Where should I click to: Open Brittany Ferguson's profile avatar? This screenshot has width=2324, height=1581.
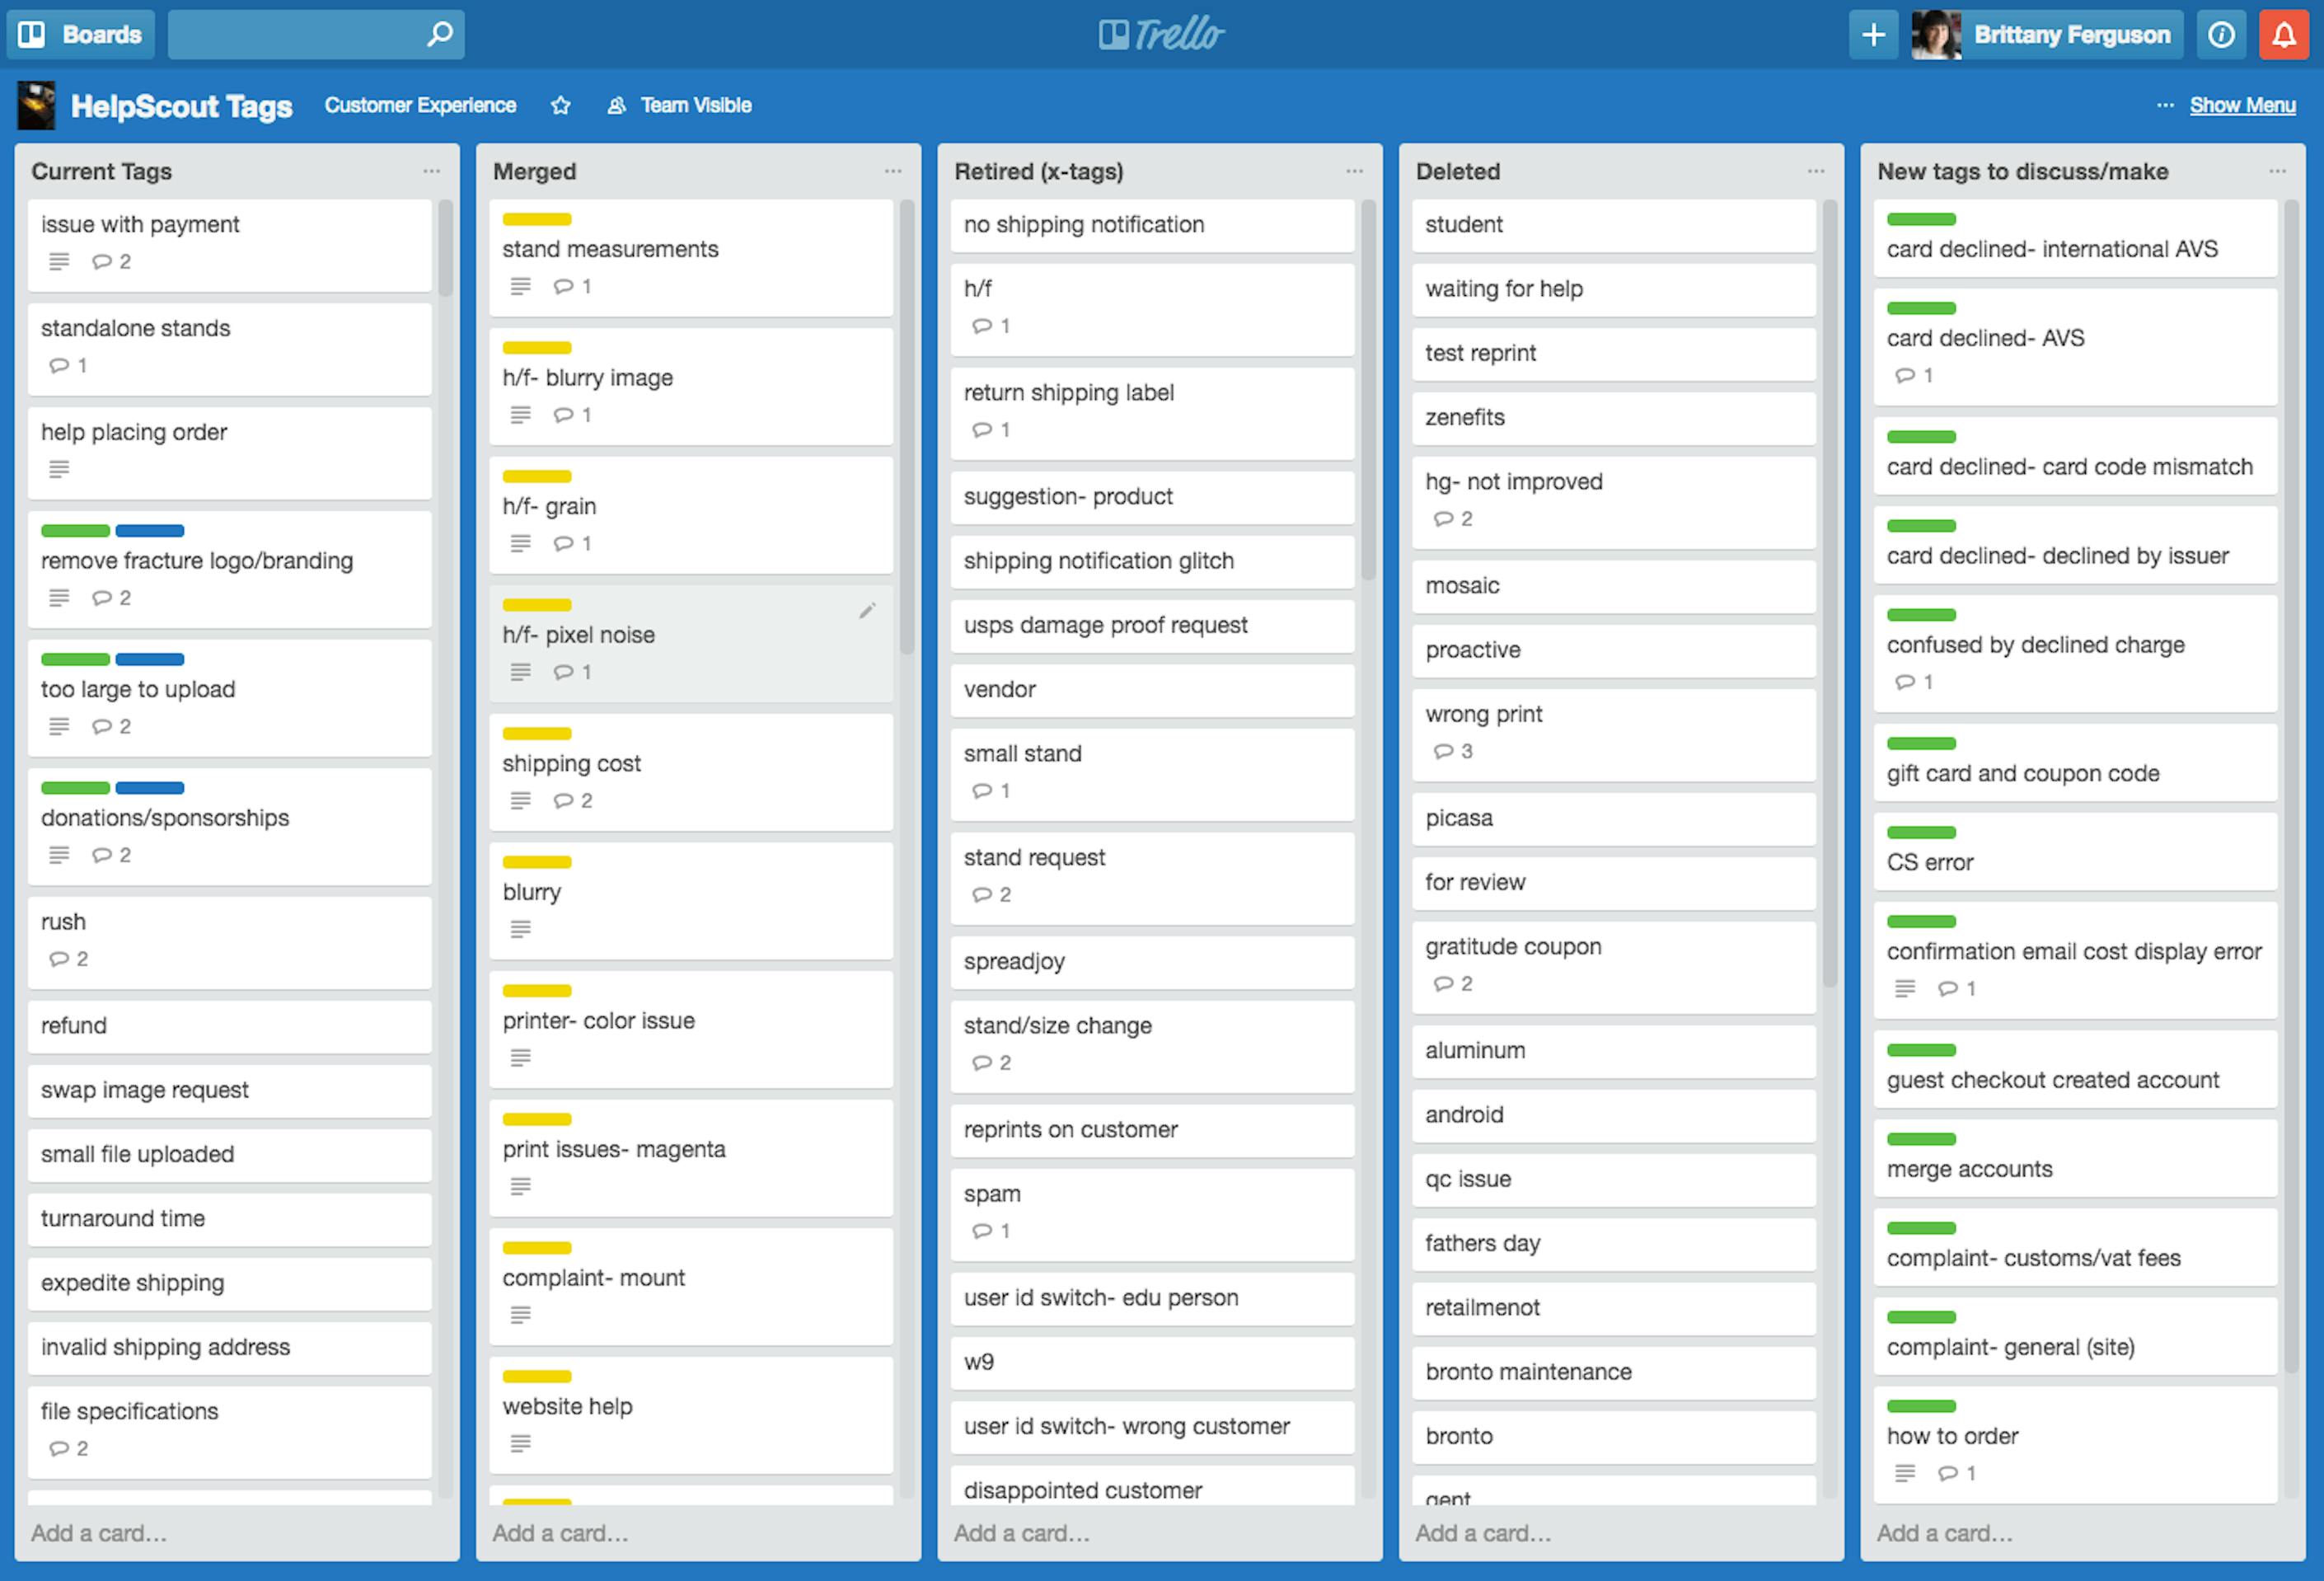pyautogui.click(x=1936, y=35)
